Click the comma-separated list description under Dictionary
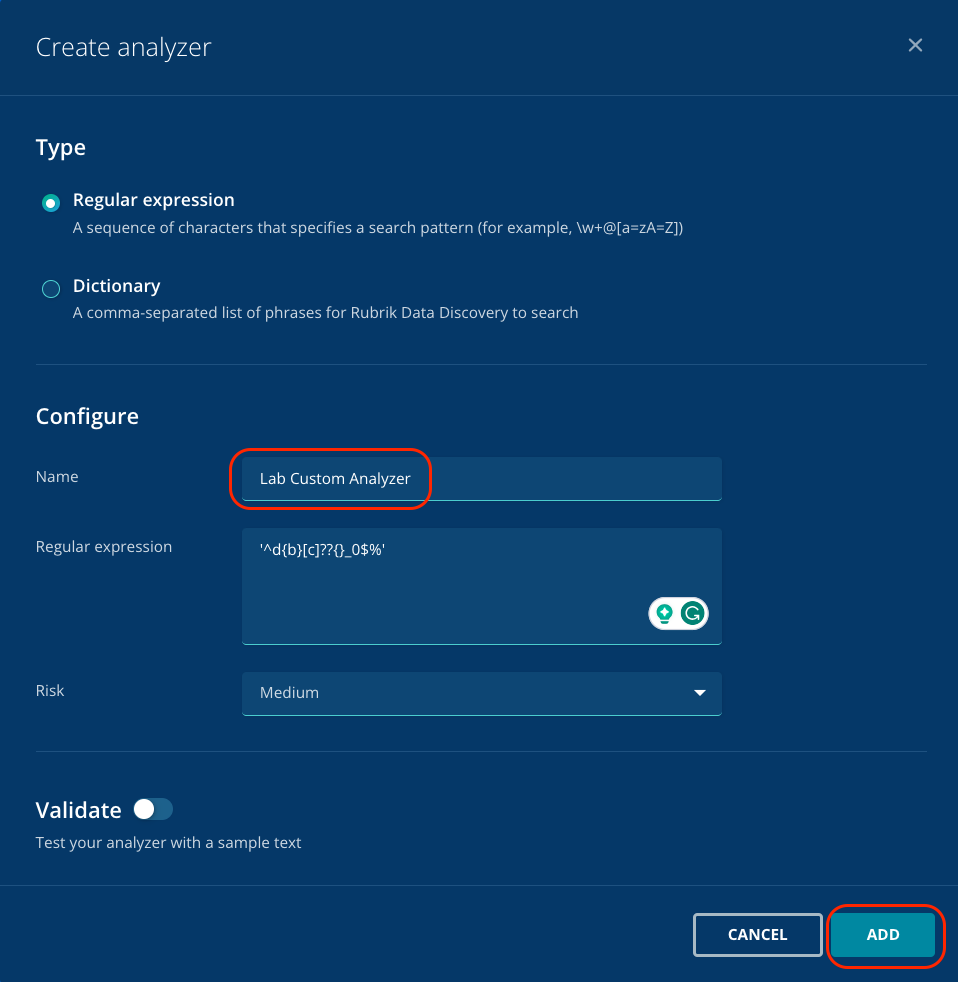958x982 pixels. coord(325,312)
